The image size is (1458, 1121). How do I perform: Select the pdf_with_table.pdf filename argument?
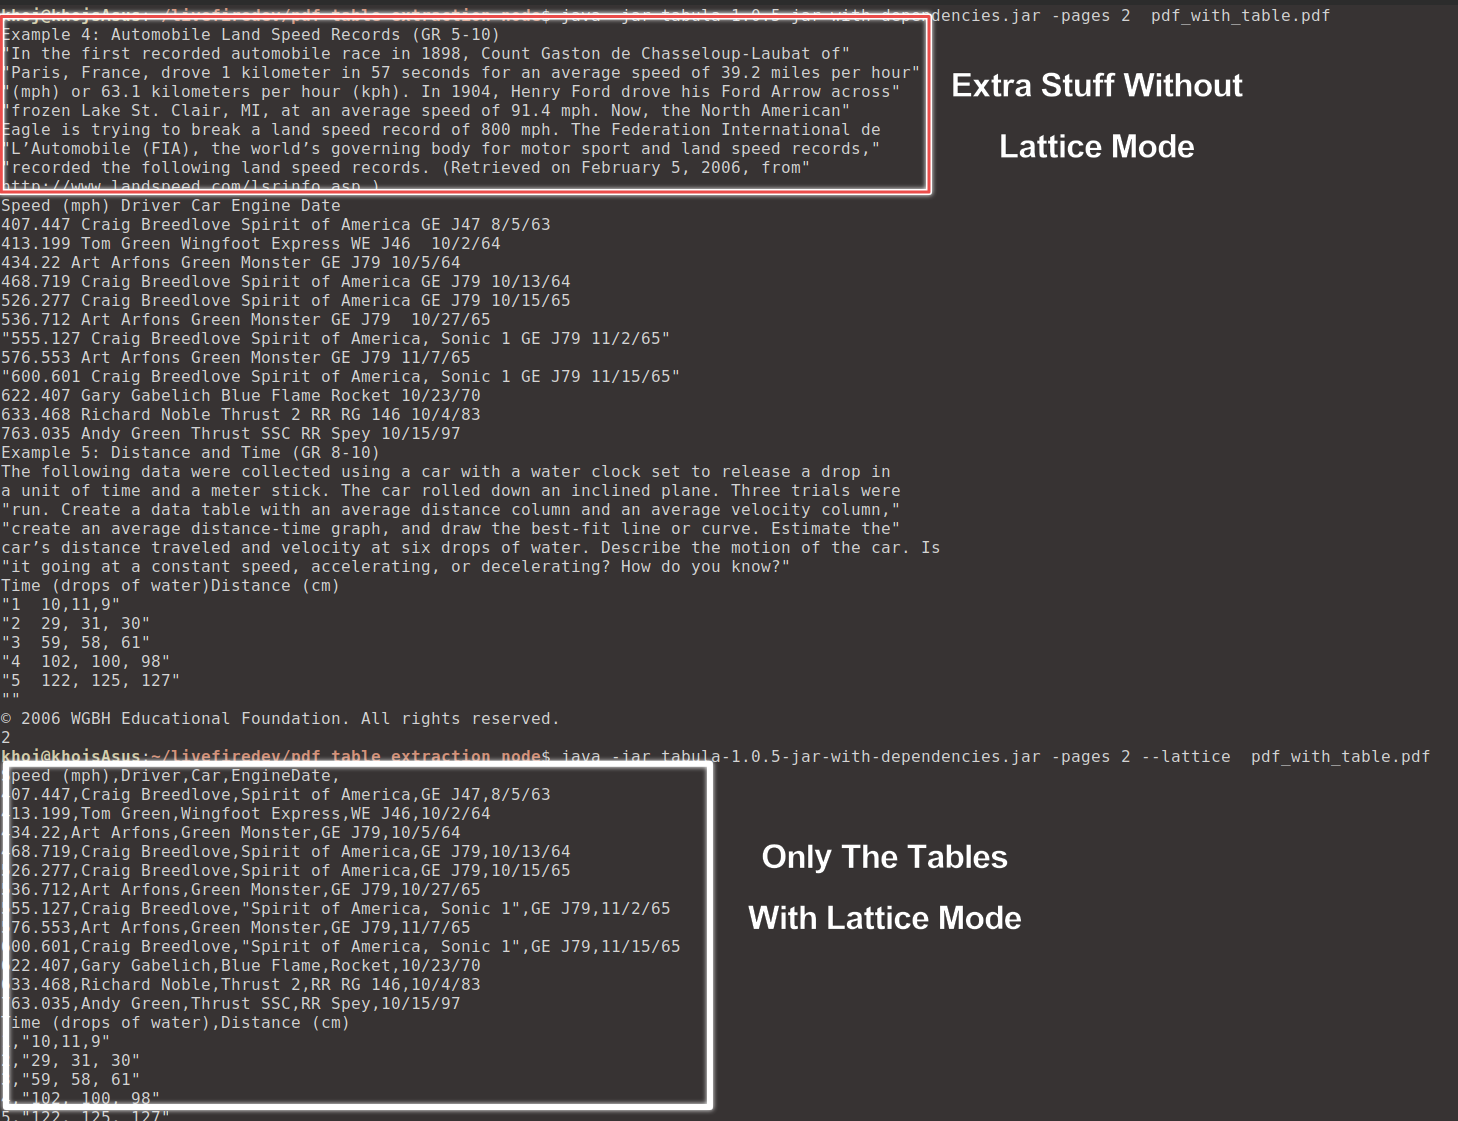pos(1338,756)
